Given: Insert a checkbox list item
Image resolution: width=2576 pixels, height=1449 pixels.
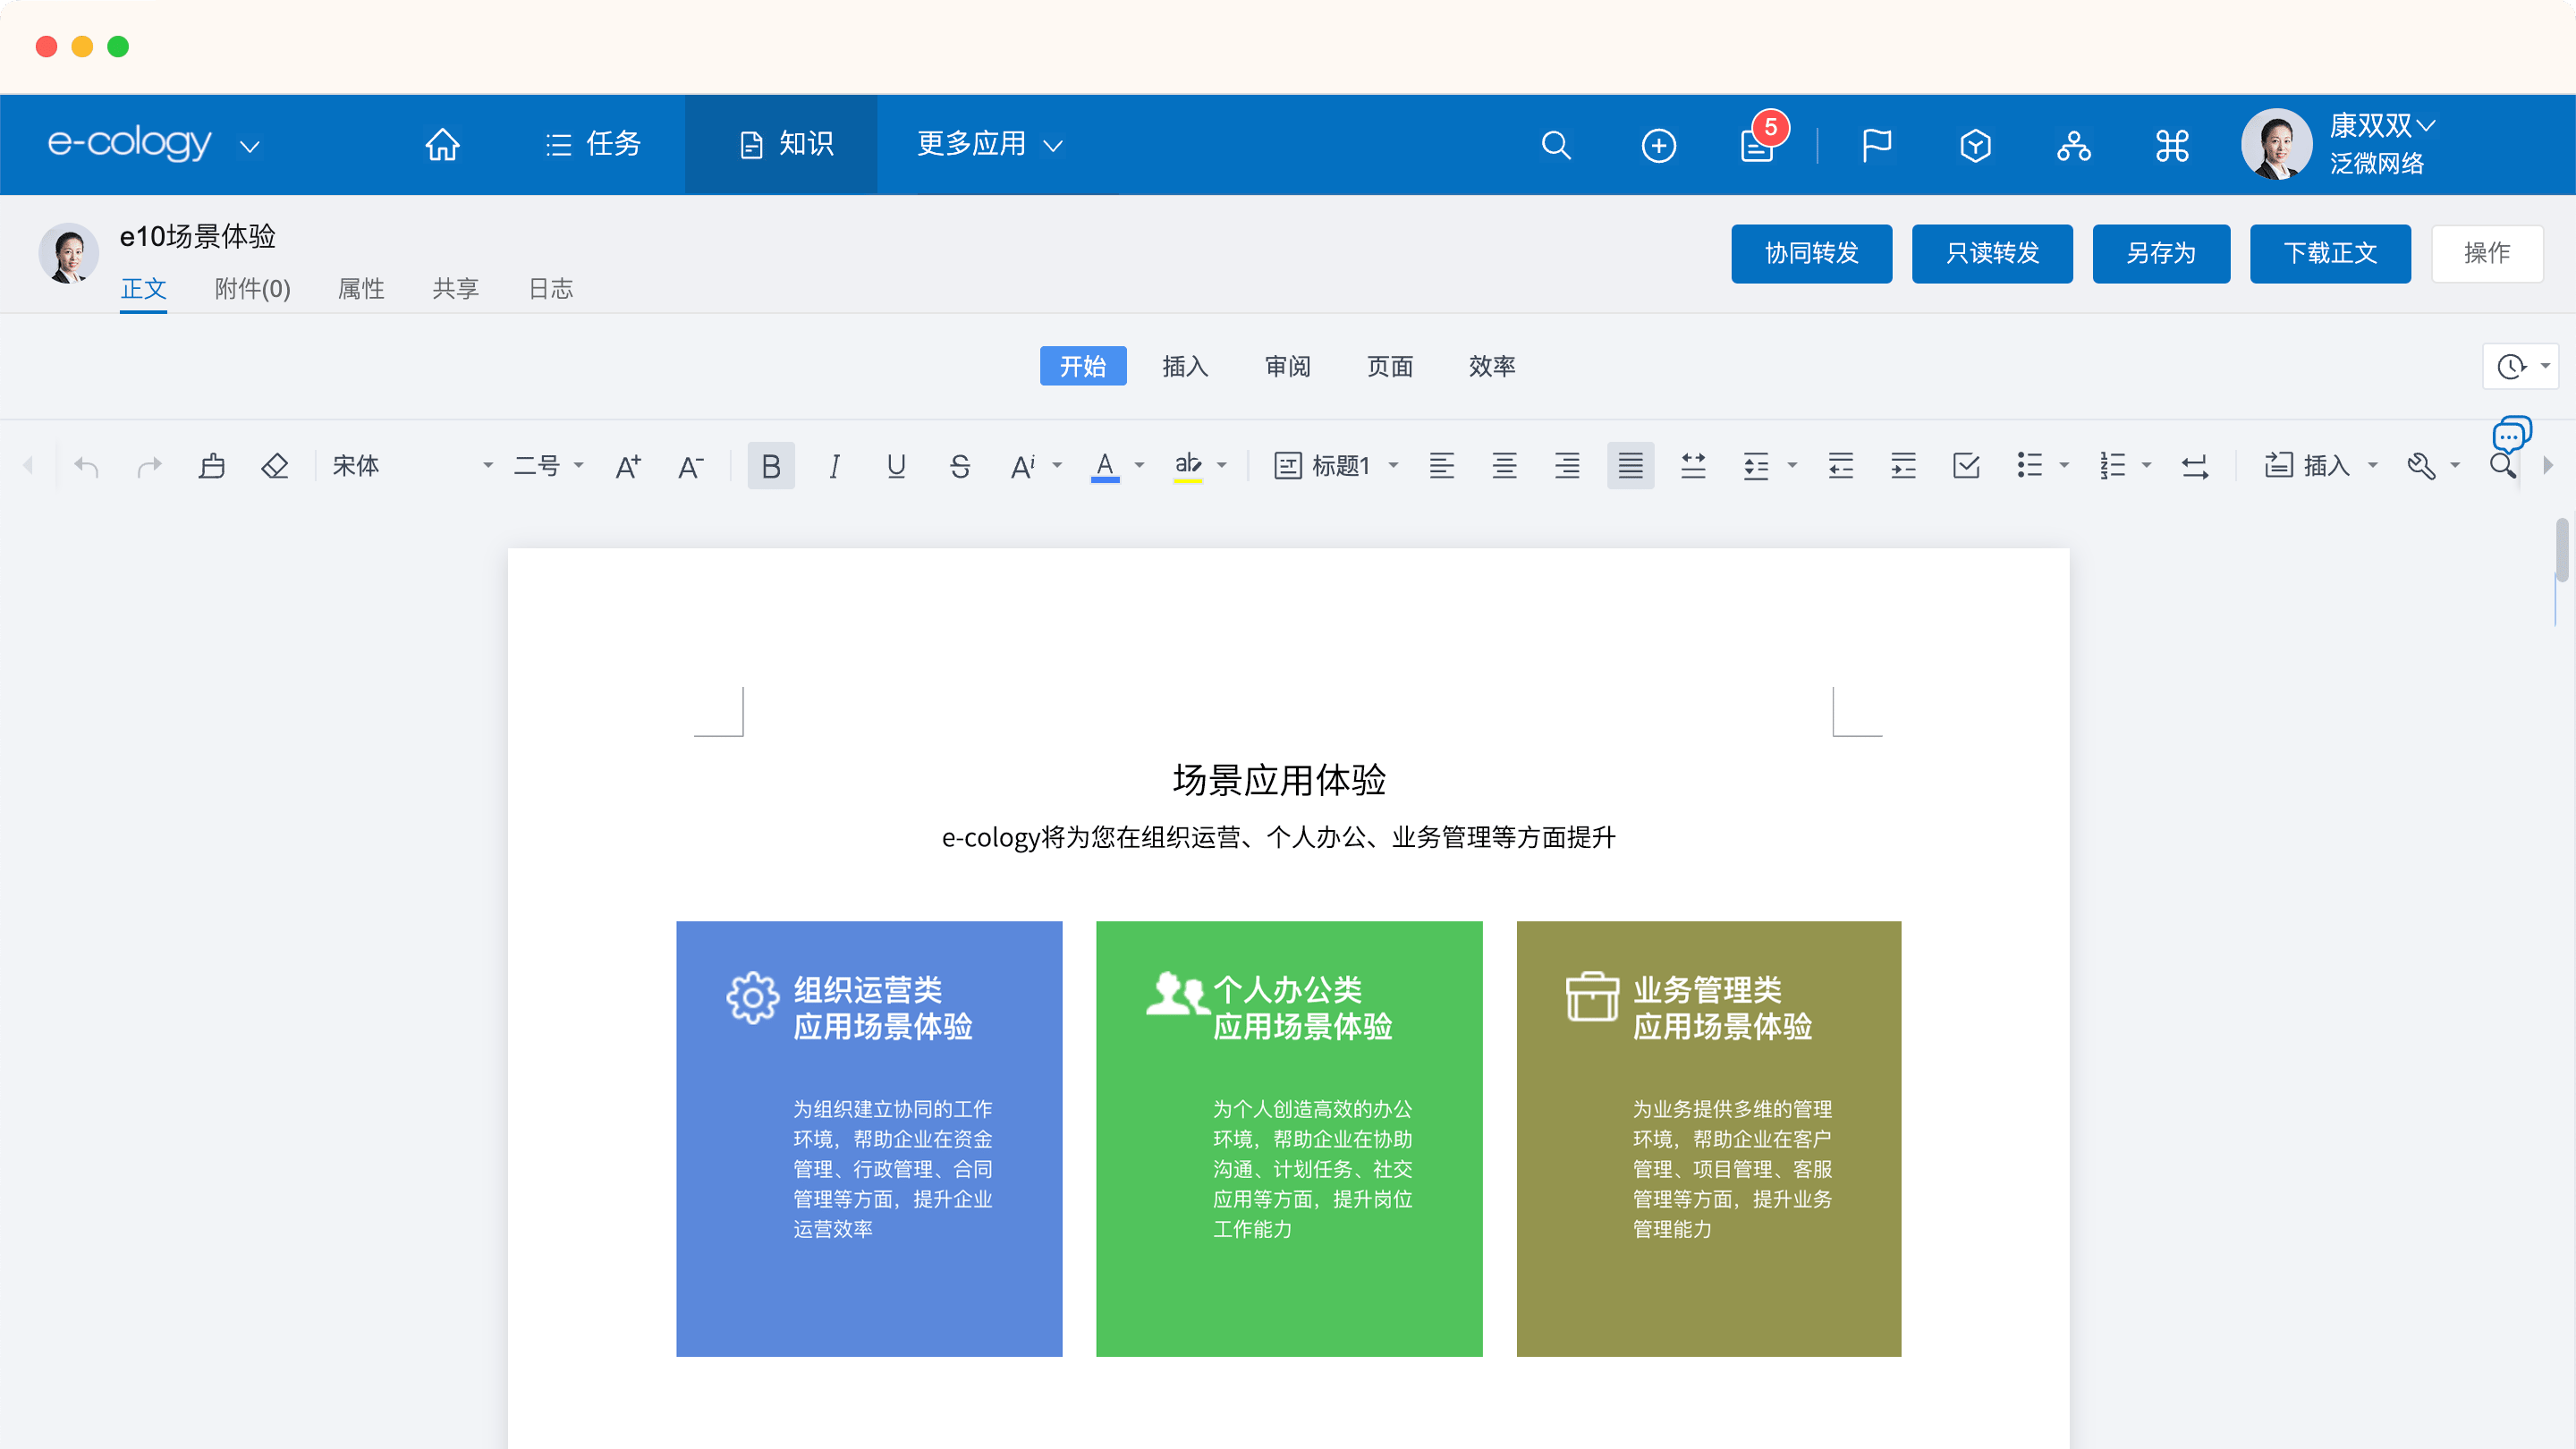Looking at the screenshot, I should [x=1966, y=466].
